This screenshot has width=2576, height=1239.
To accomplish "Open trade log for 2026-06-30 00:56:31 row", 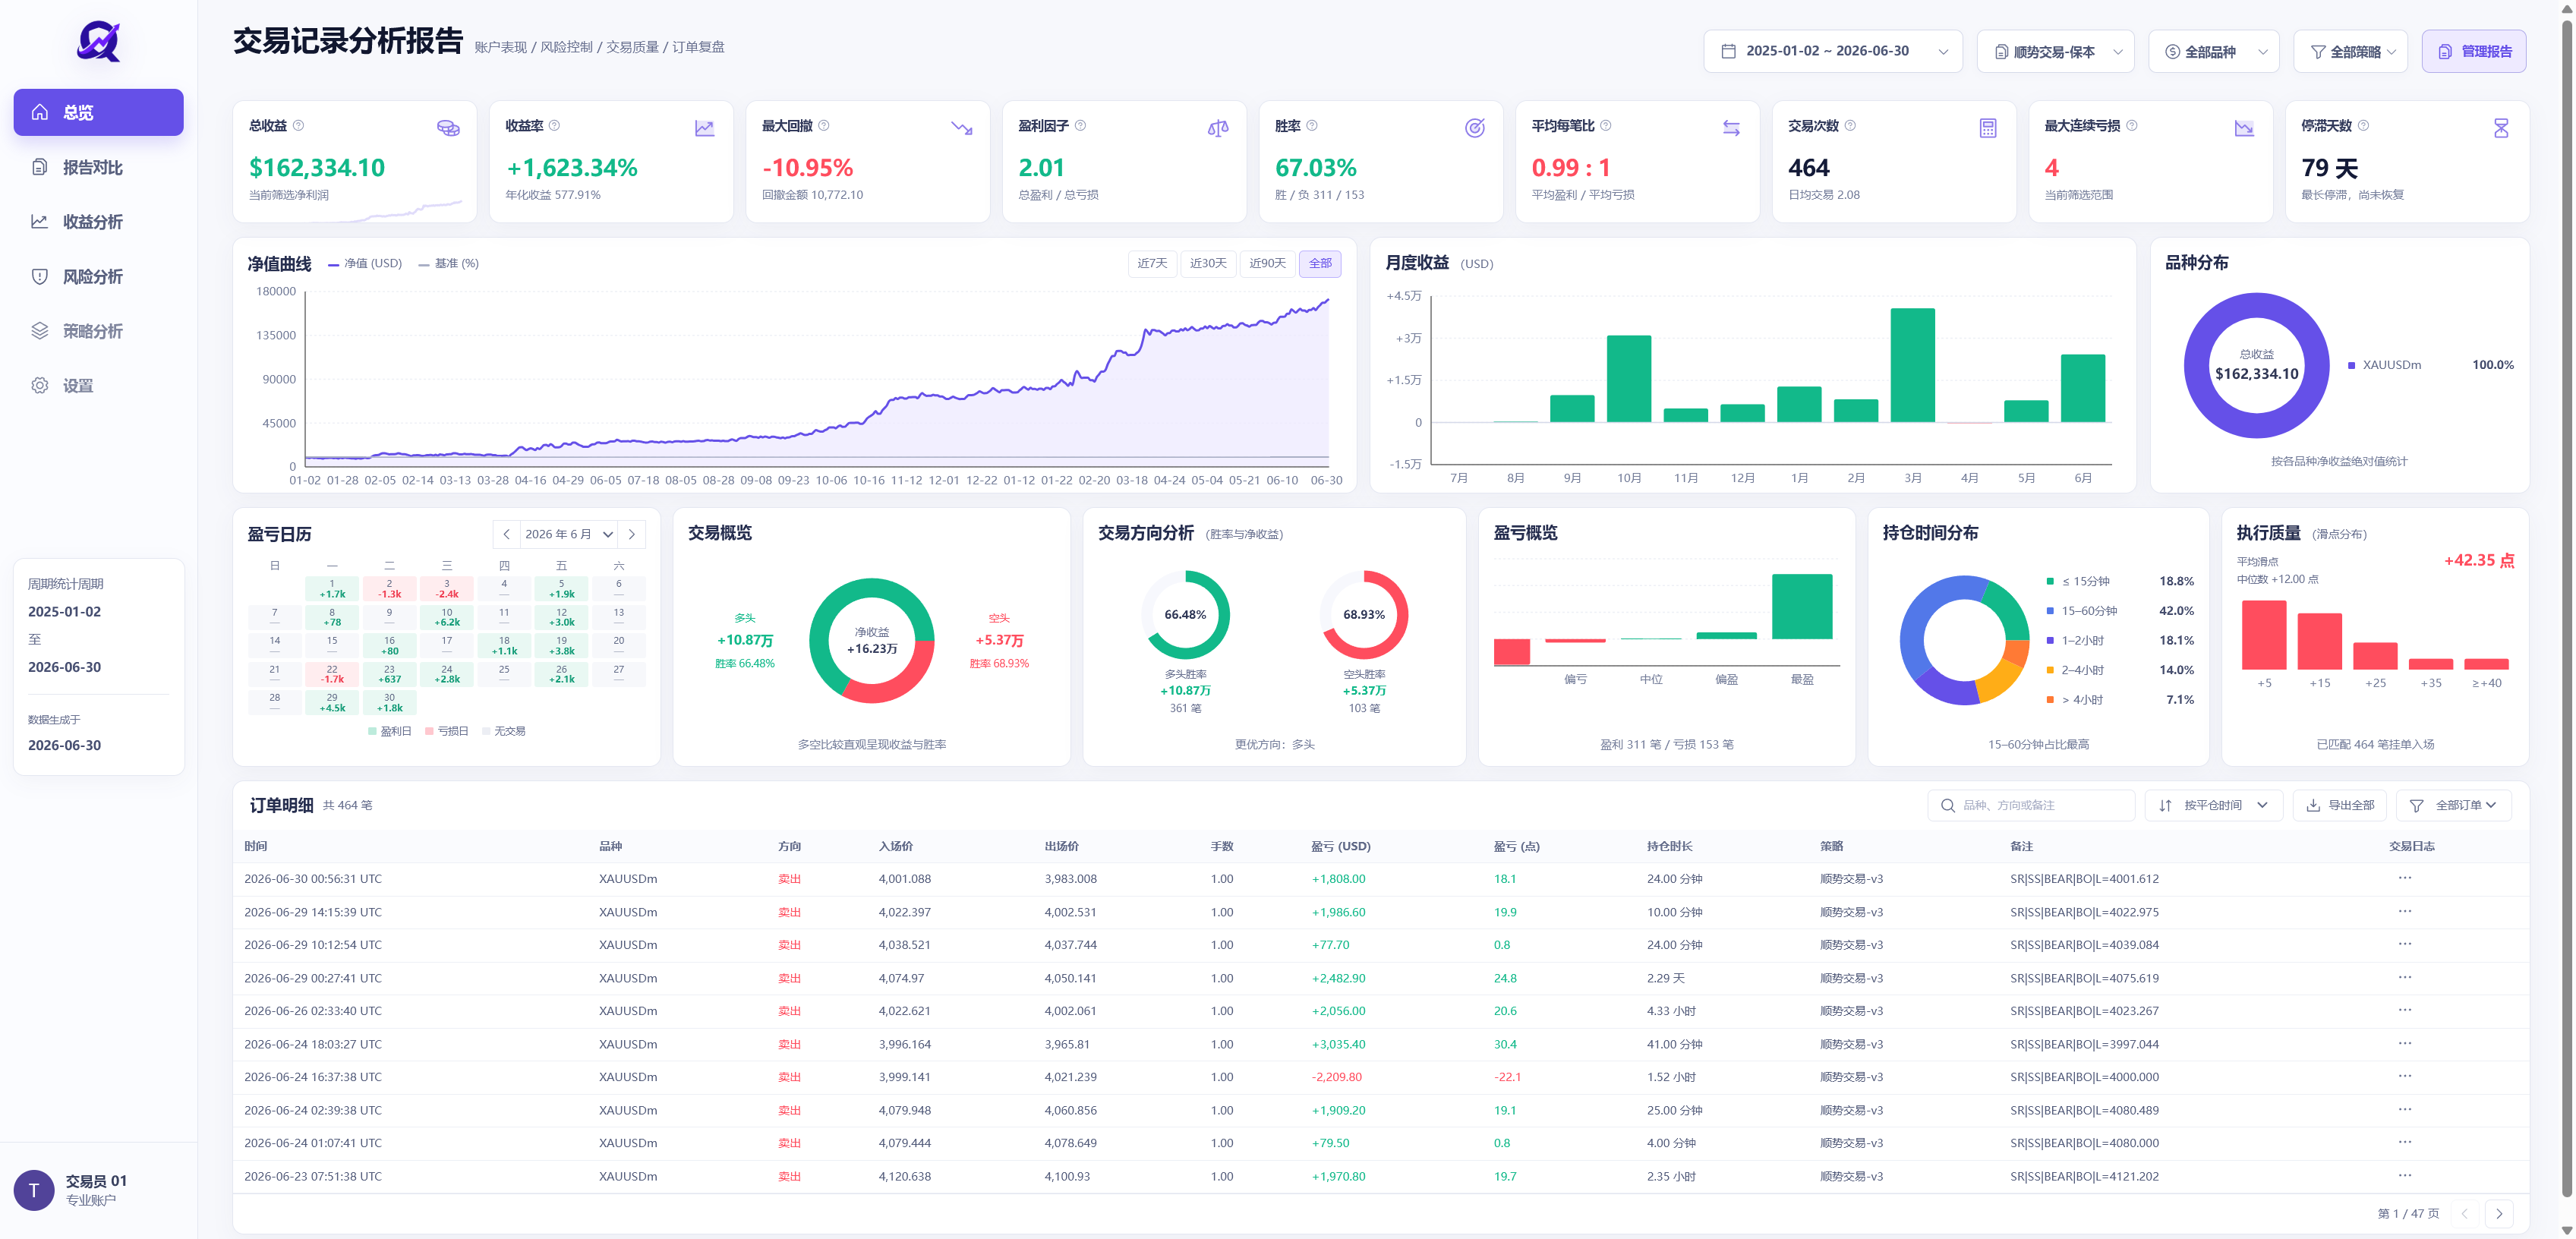I will [x=2405, y=878].
